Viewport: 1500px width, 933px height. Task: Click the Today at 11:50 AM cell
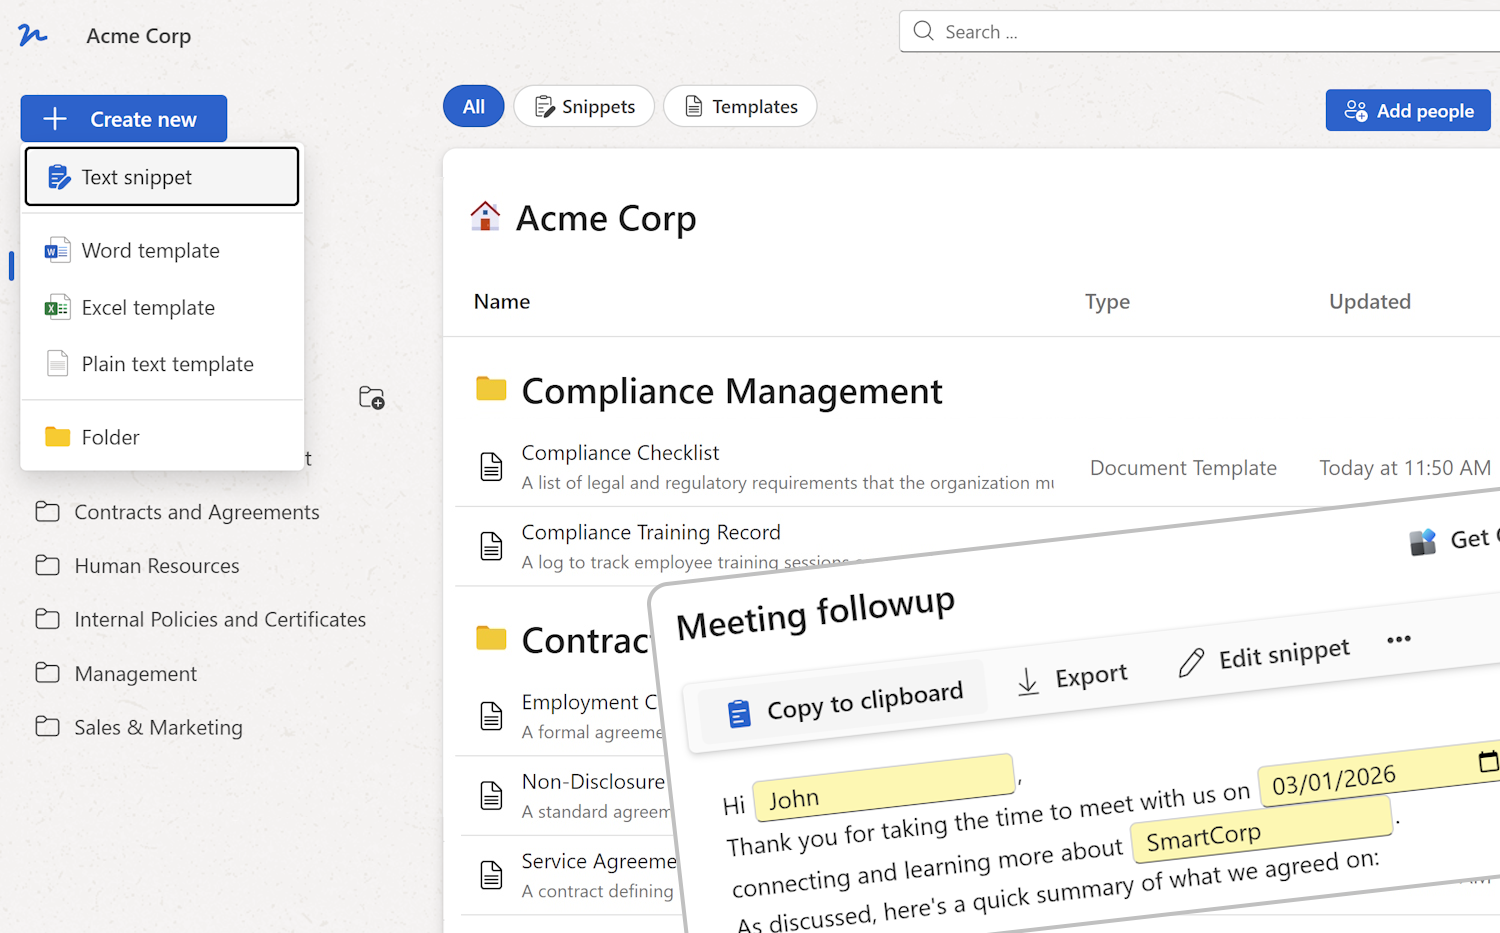(1405, 468)
